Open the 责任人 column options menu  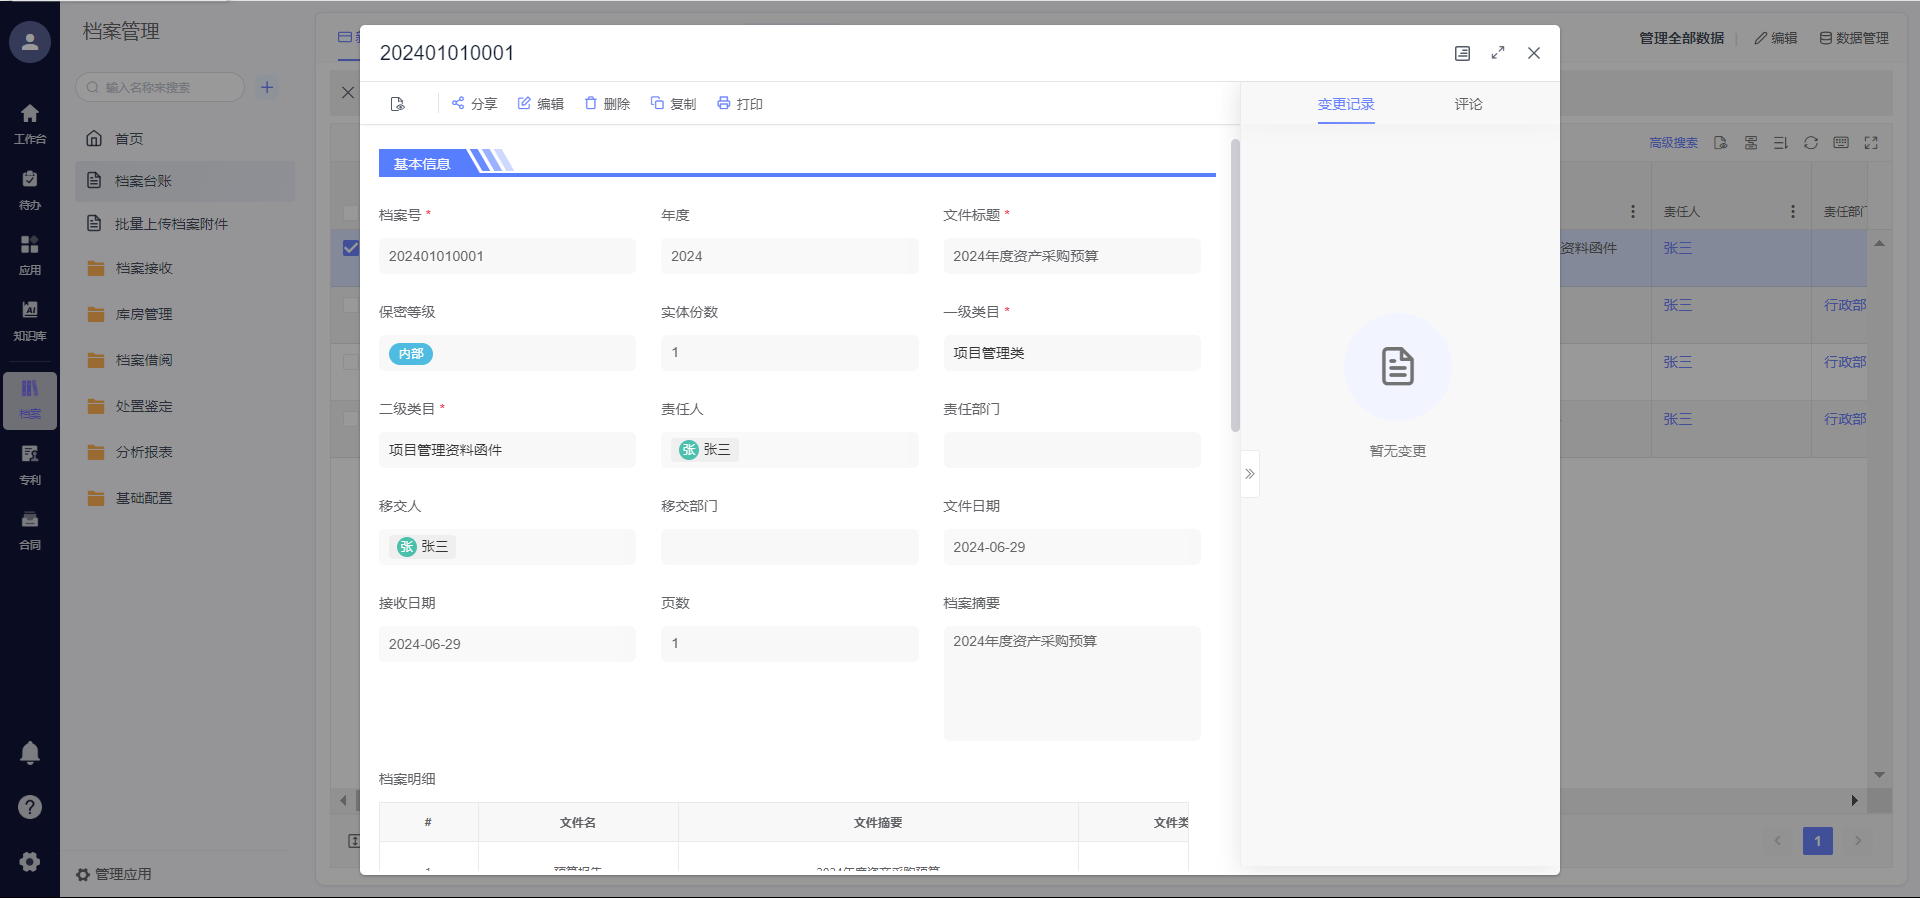coord(1792,212)
